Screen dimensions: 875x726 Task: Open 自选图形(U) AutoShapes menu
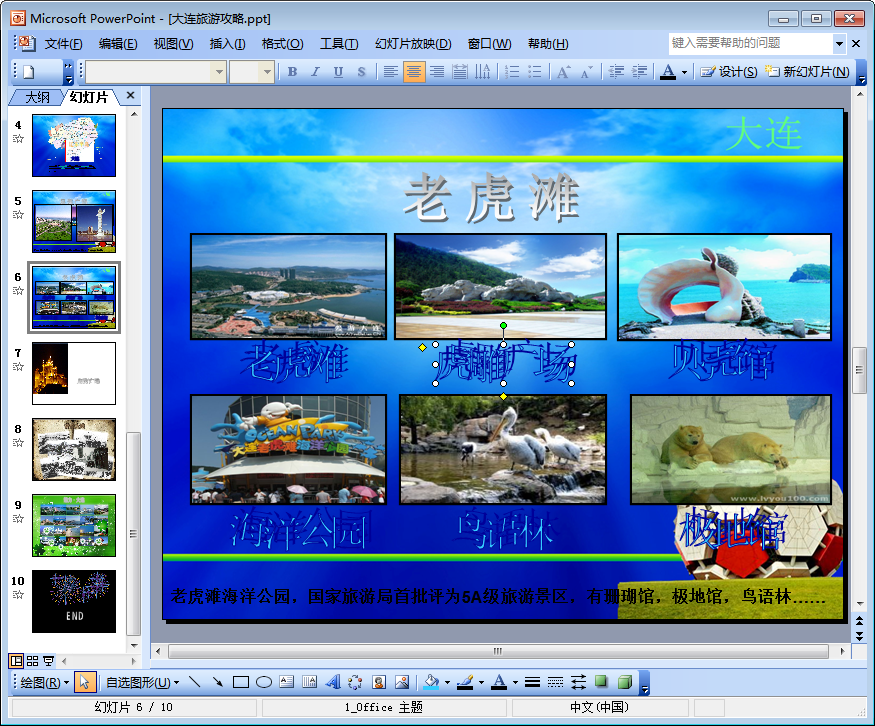pos(142,682)
